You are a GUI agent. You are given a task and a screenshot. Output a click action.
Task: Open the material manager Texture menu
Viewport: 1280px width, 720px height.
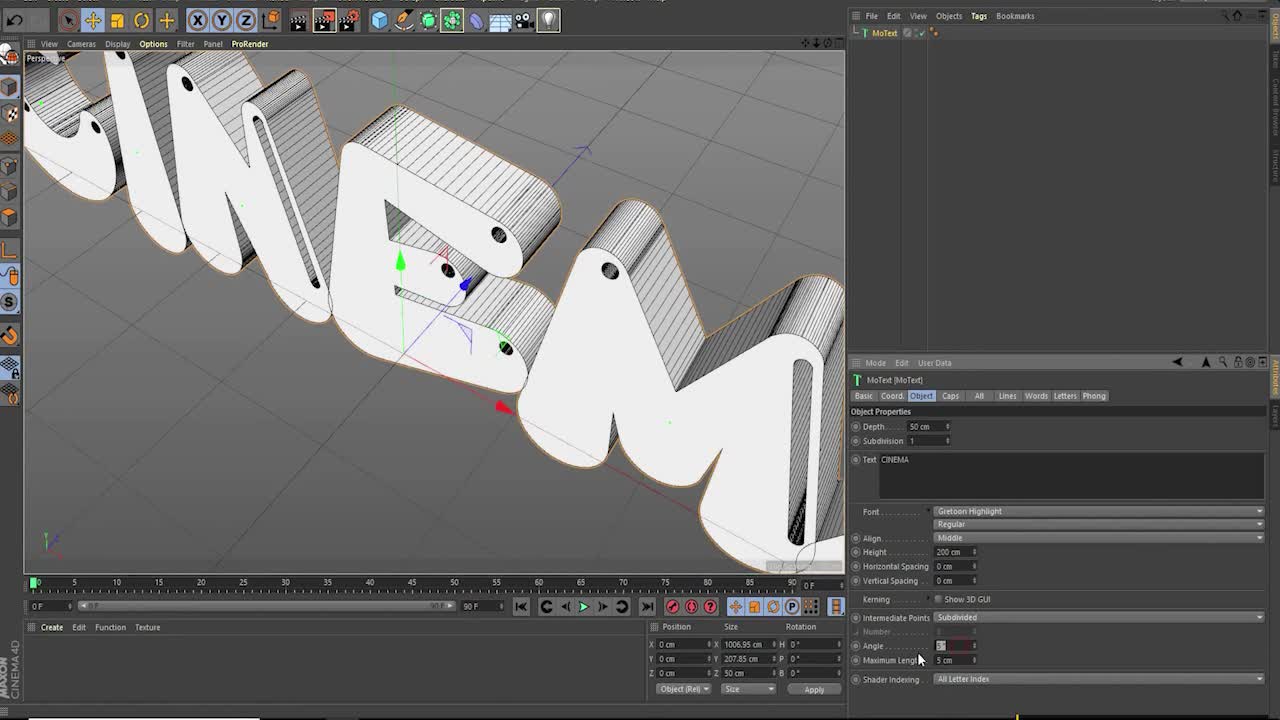pyautogui.click(x=148, y=628)
